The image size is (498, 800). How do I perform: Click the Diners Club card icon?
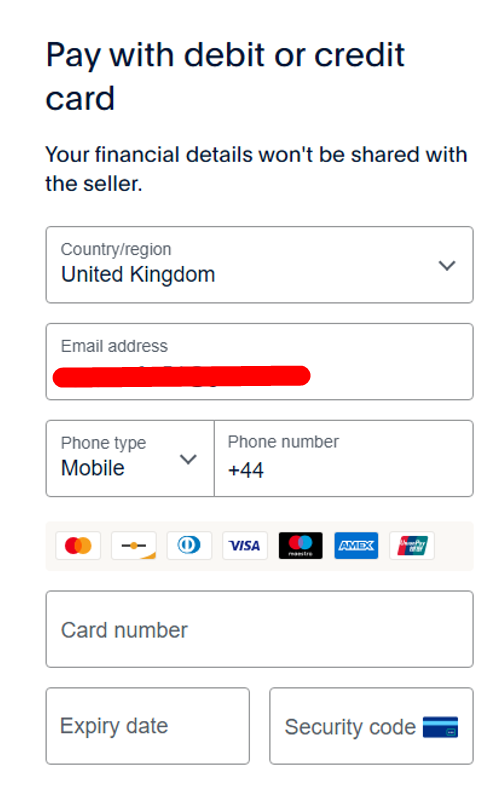pyautogui.click(x=189, y=545)
